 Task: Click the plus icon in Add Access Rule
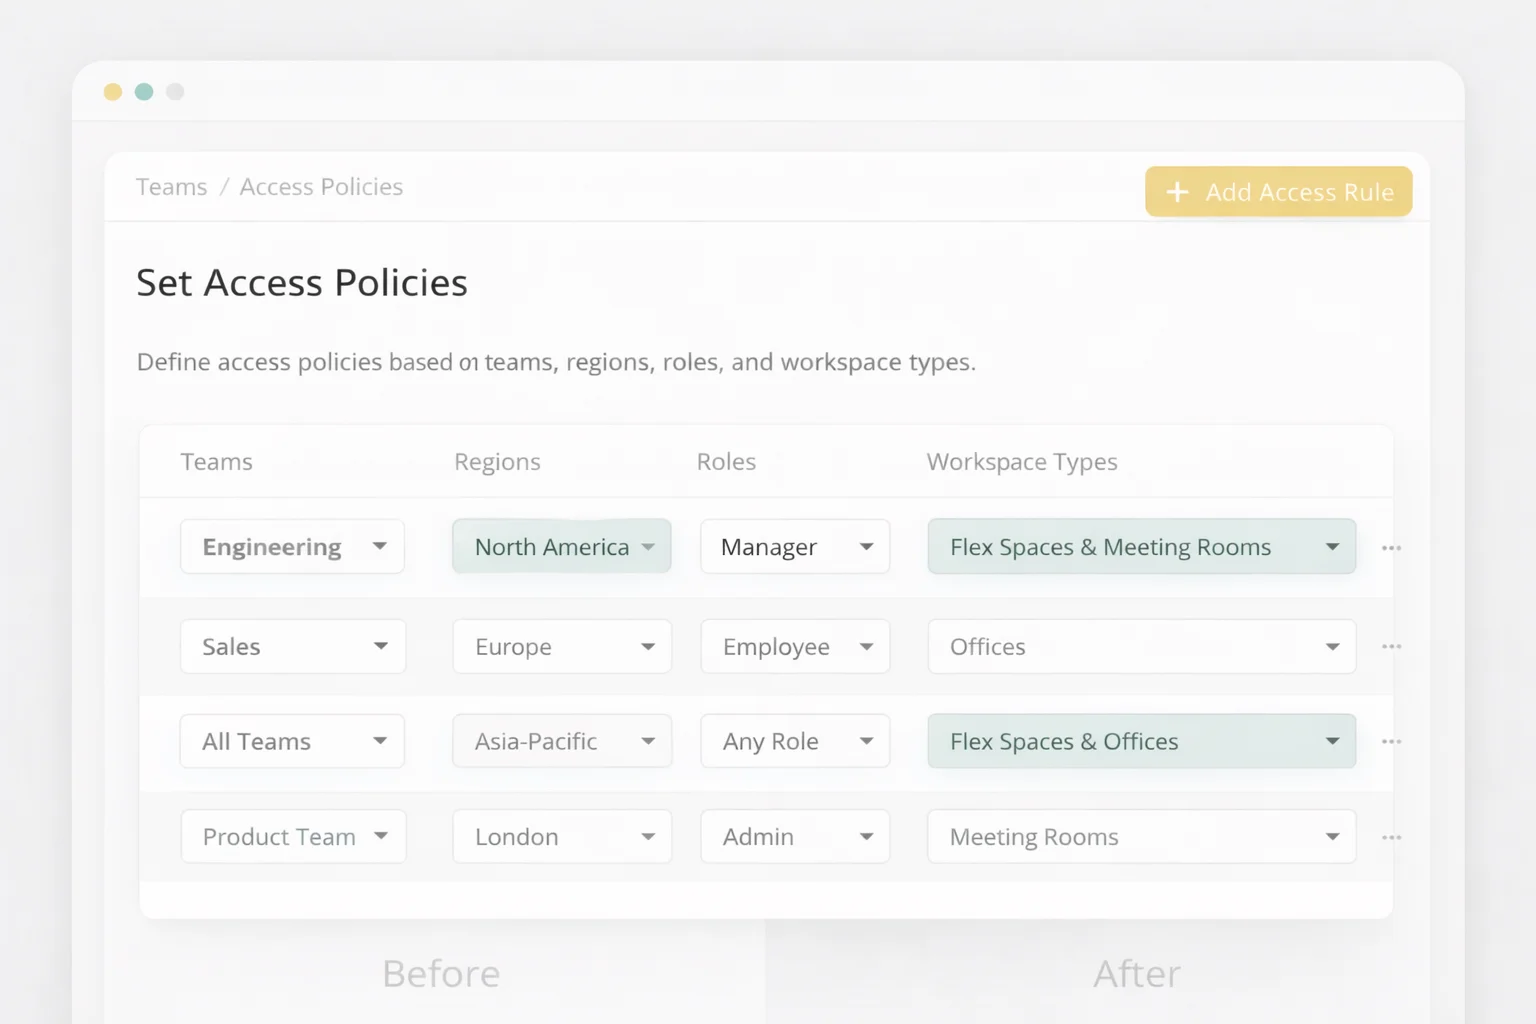[x=1177, y=191]
